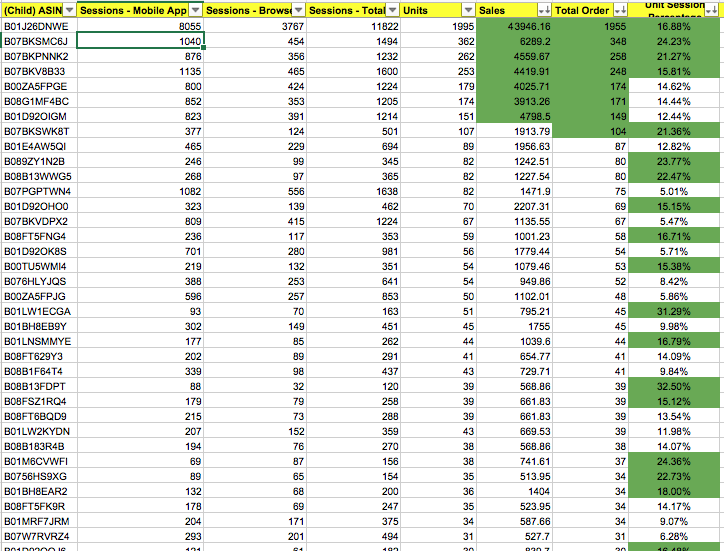Open the Units column filter dropdown
This screenshot has height=551, width=724.
pos(468,10)
